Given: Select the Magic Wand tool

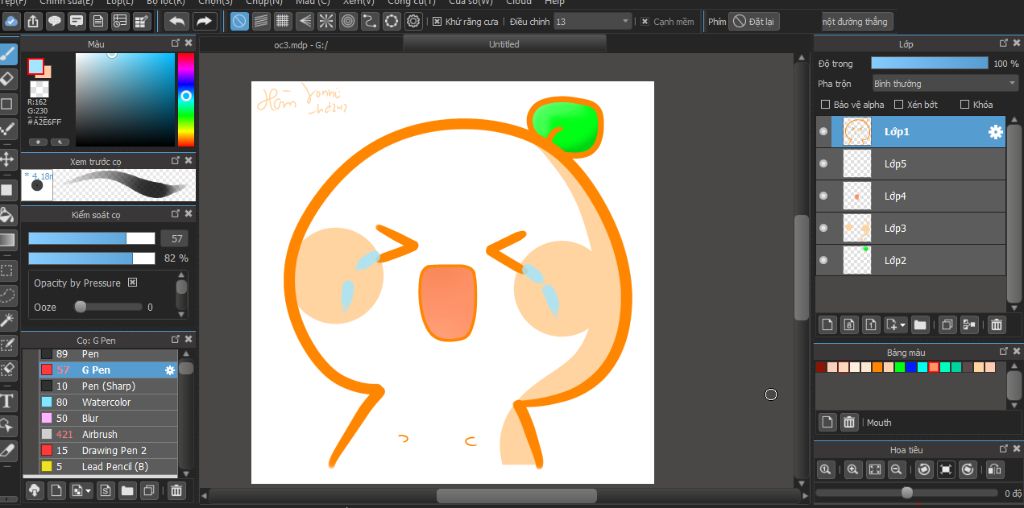Looking at the screenshot, I should tap(8, 319).
